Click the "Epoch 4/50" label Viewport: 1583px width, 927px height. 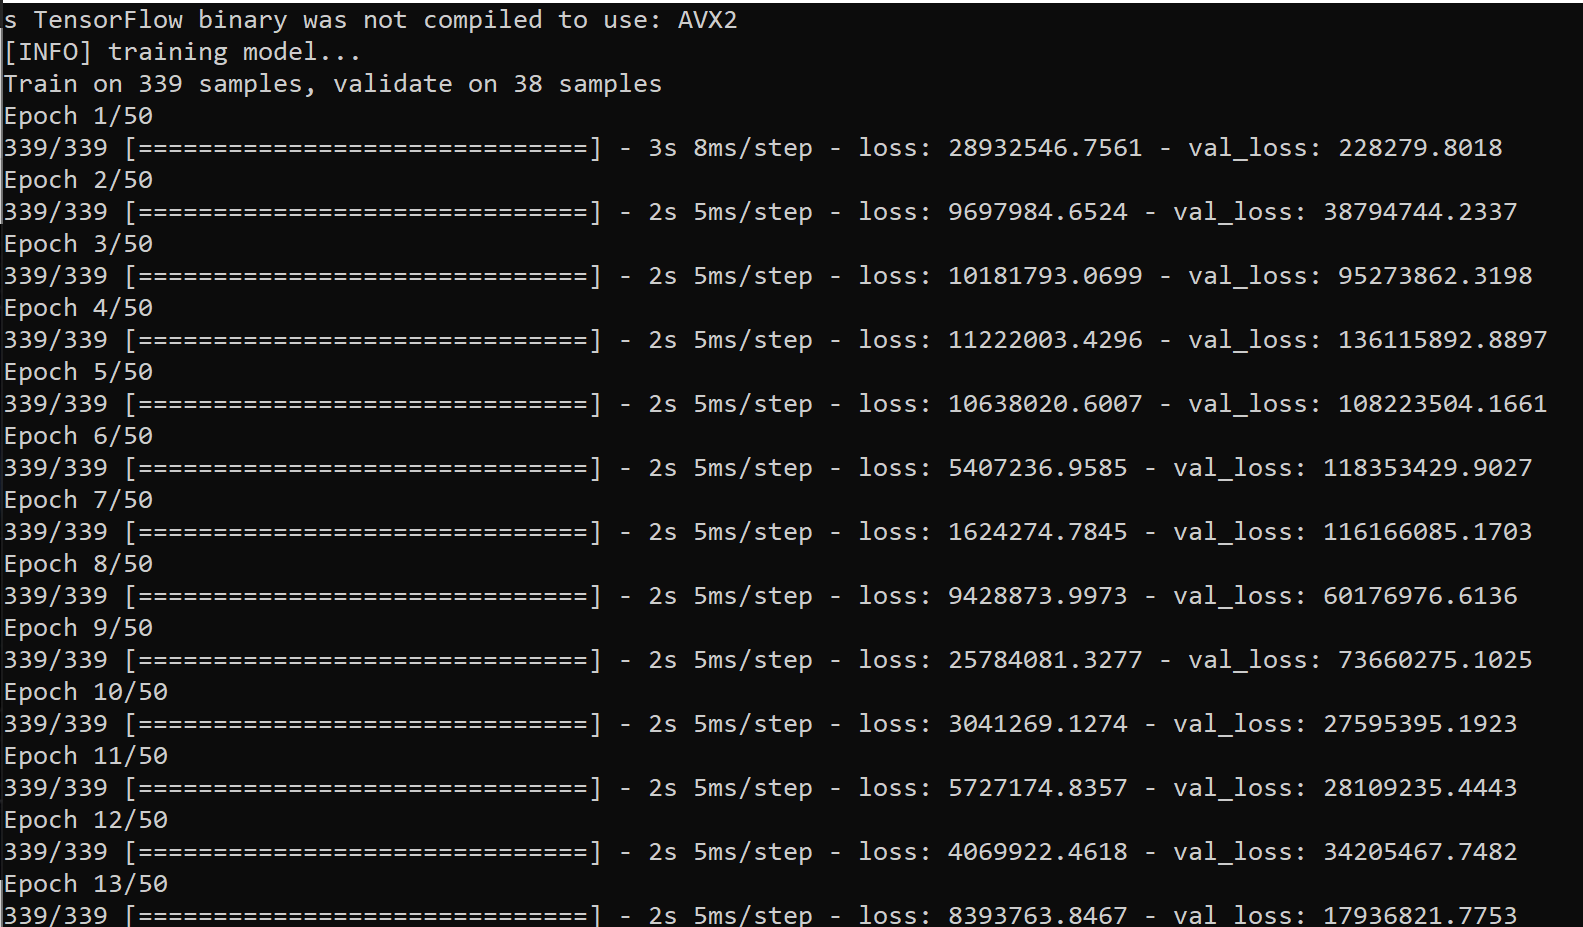[x=79, y=308]
